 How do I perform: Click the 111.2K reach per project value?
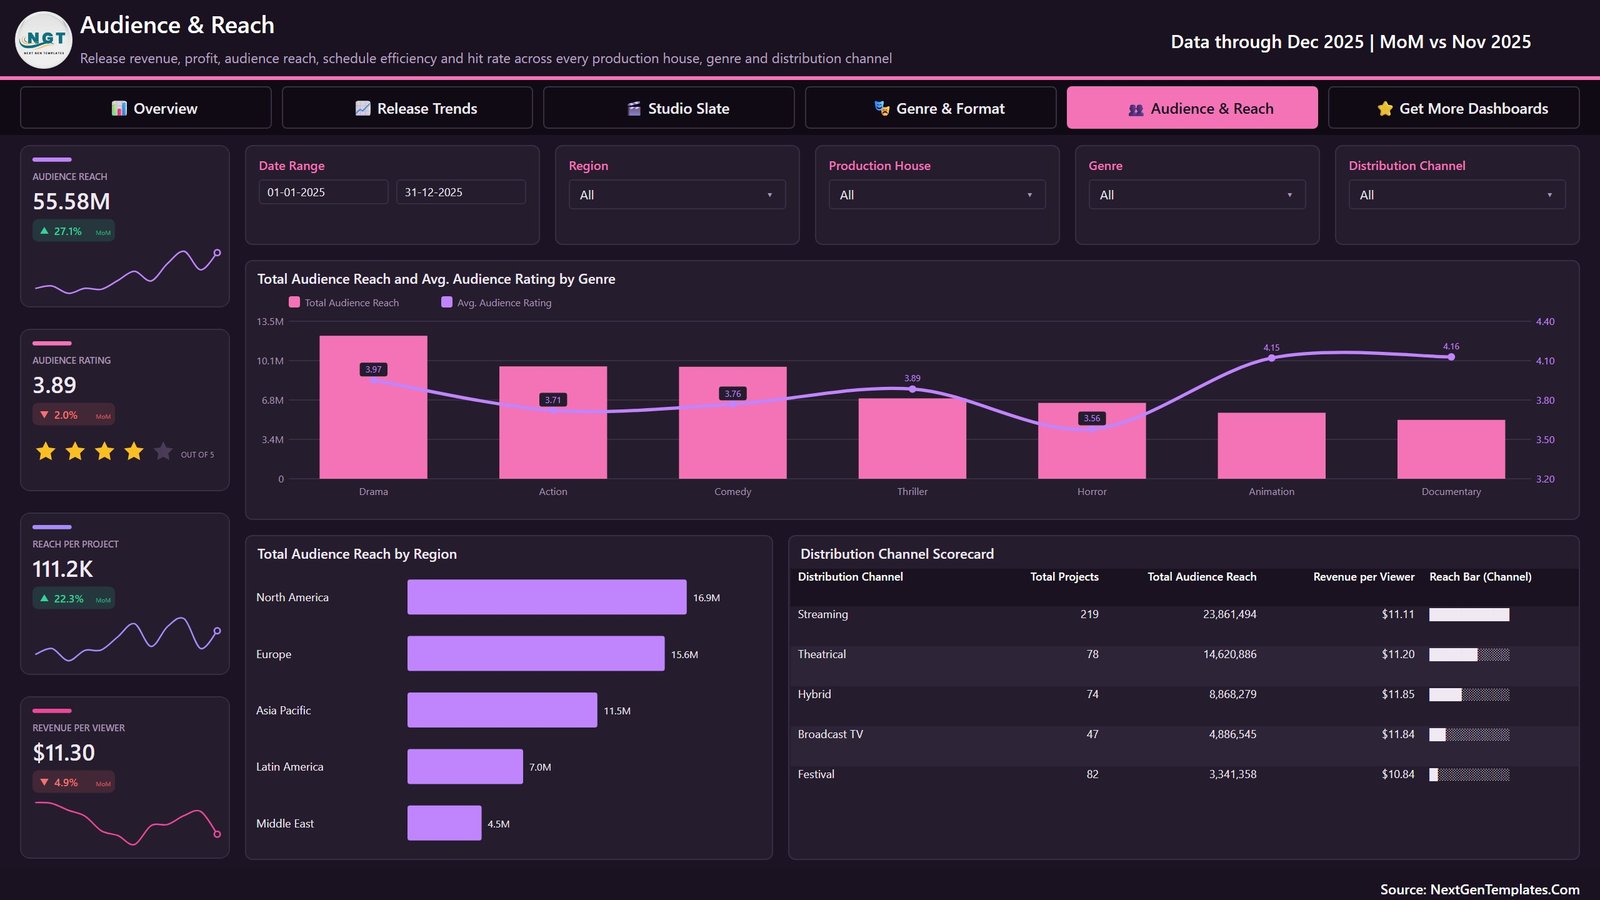pos(62,569)
